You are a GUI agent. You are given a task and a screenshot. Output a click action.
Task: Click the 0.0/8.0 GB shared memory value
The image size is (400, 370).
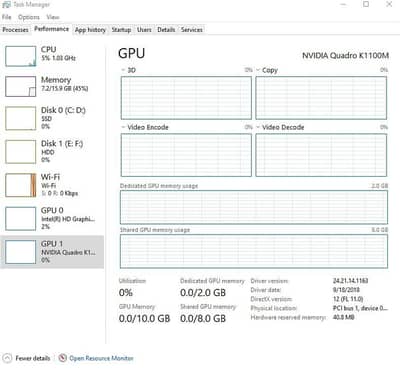click(x=203, y=318)
